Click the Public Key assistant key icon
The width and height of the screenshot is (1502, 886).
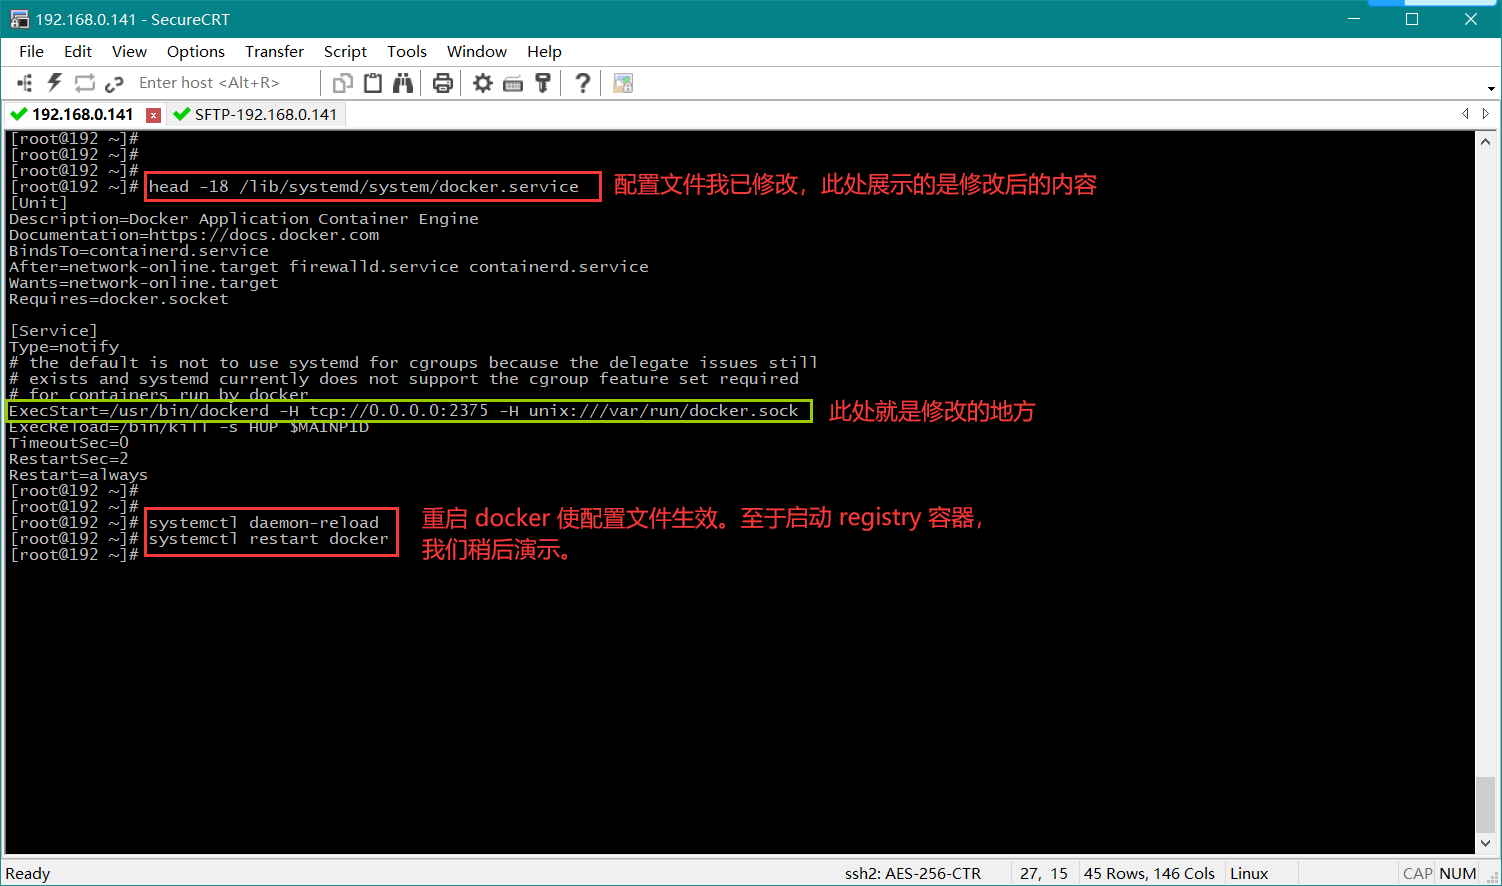point(543,83)
